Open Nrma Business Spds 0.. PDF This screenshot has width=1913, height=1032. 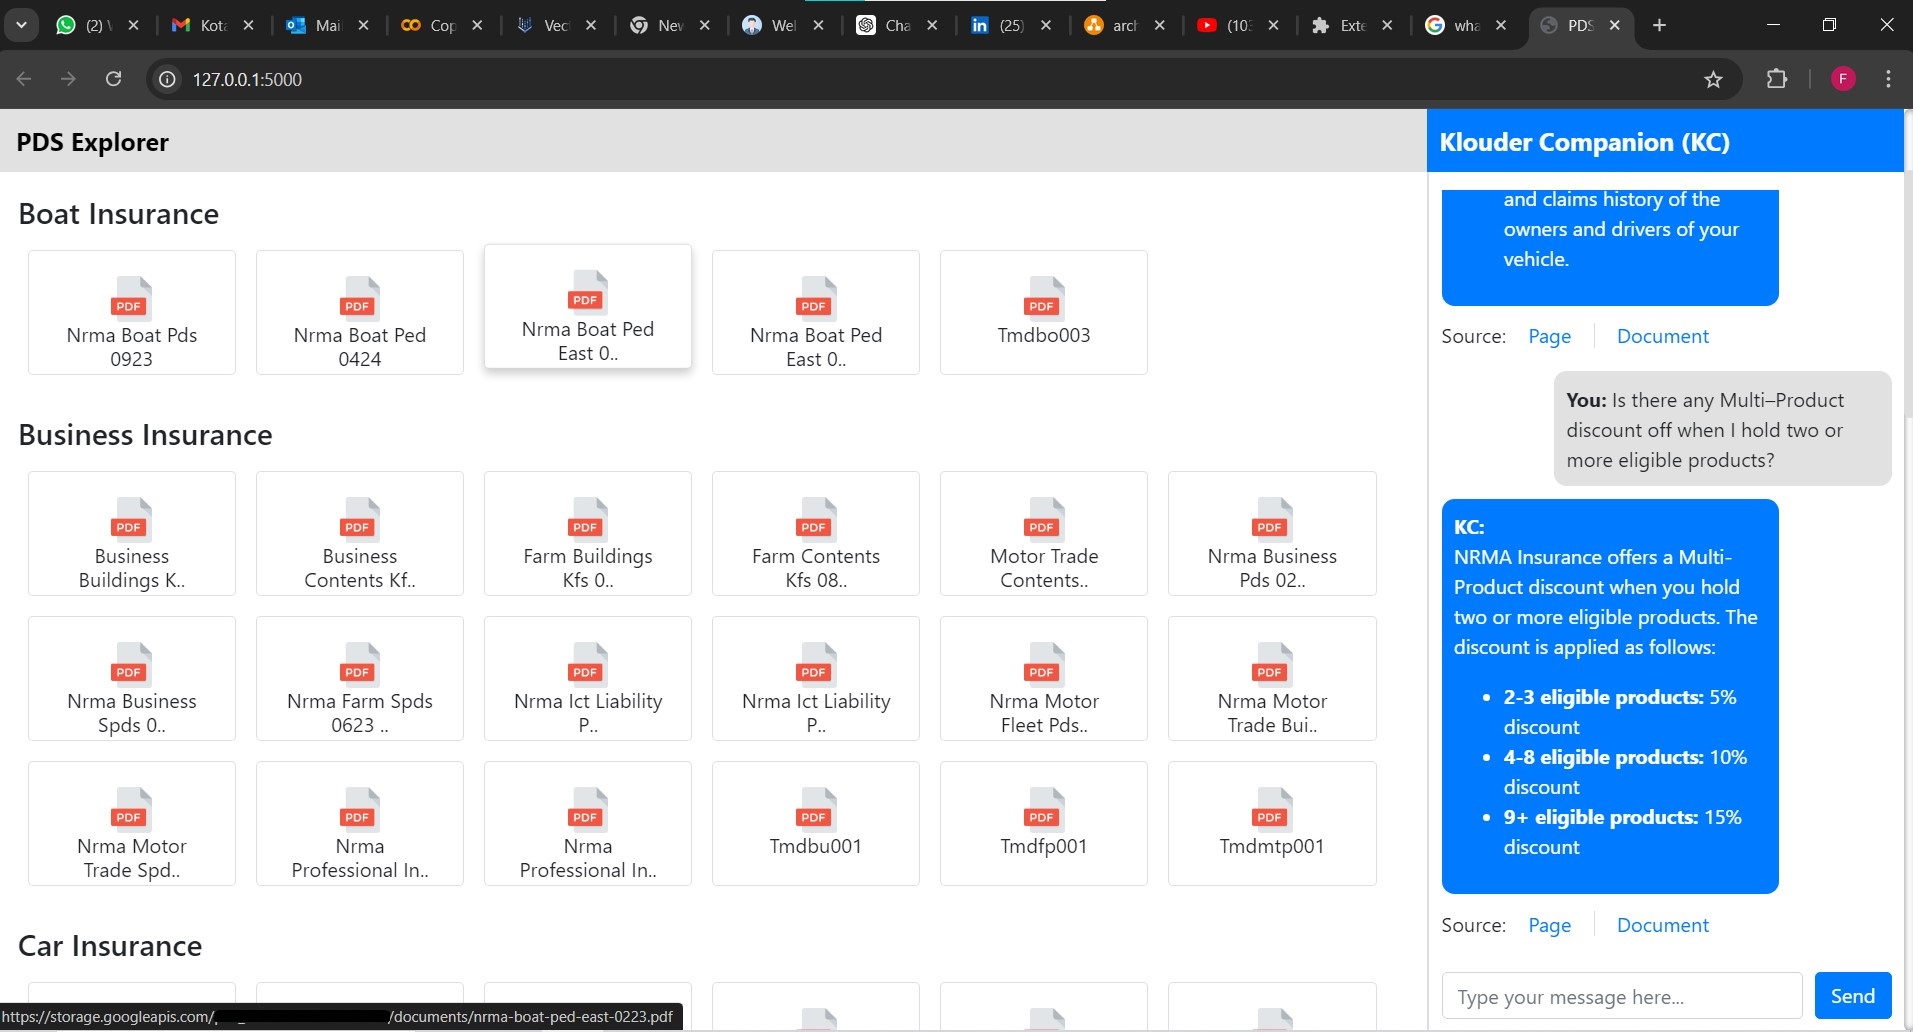[132, 678]
